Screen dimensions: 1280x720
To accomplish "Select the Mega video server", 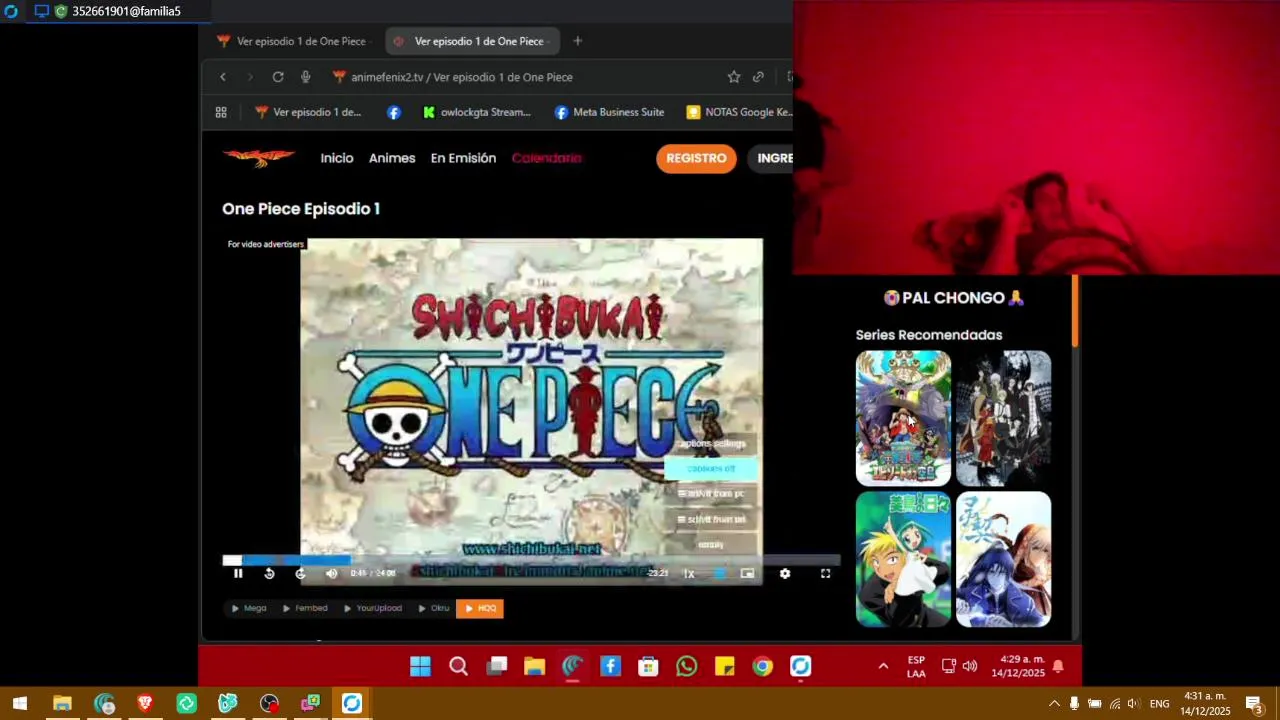I will [x=249, y=608].
